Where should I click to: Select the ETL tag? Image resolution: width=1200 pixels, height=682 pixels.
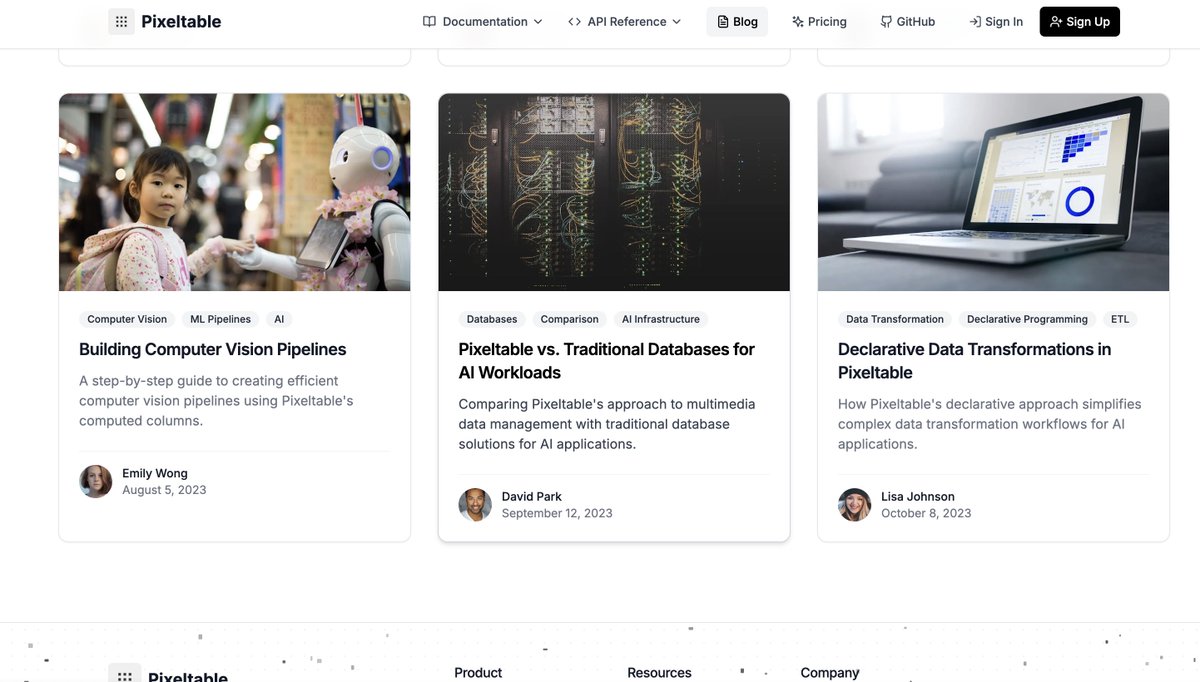click(1120, 319)
